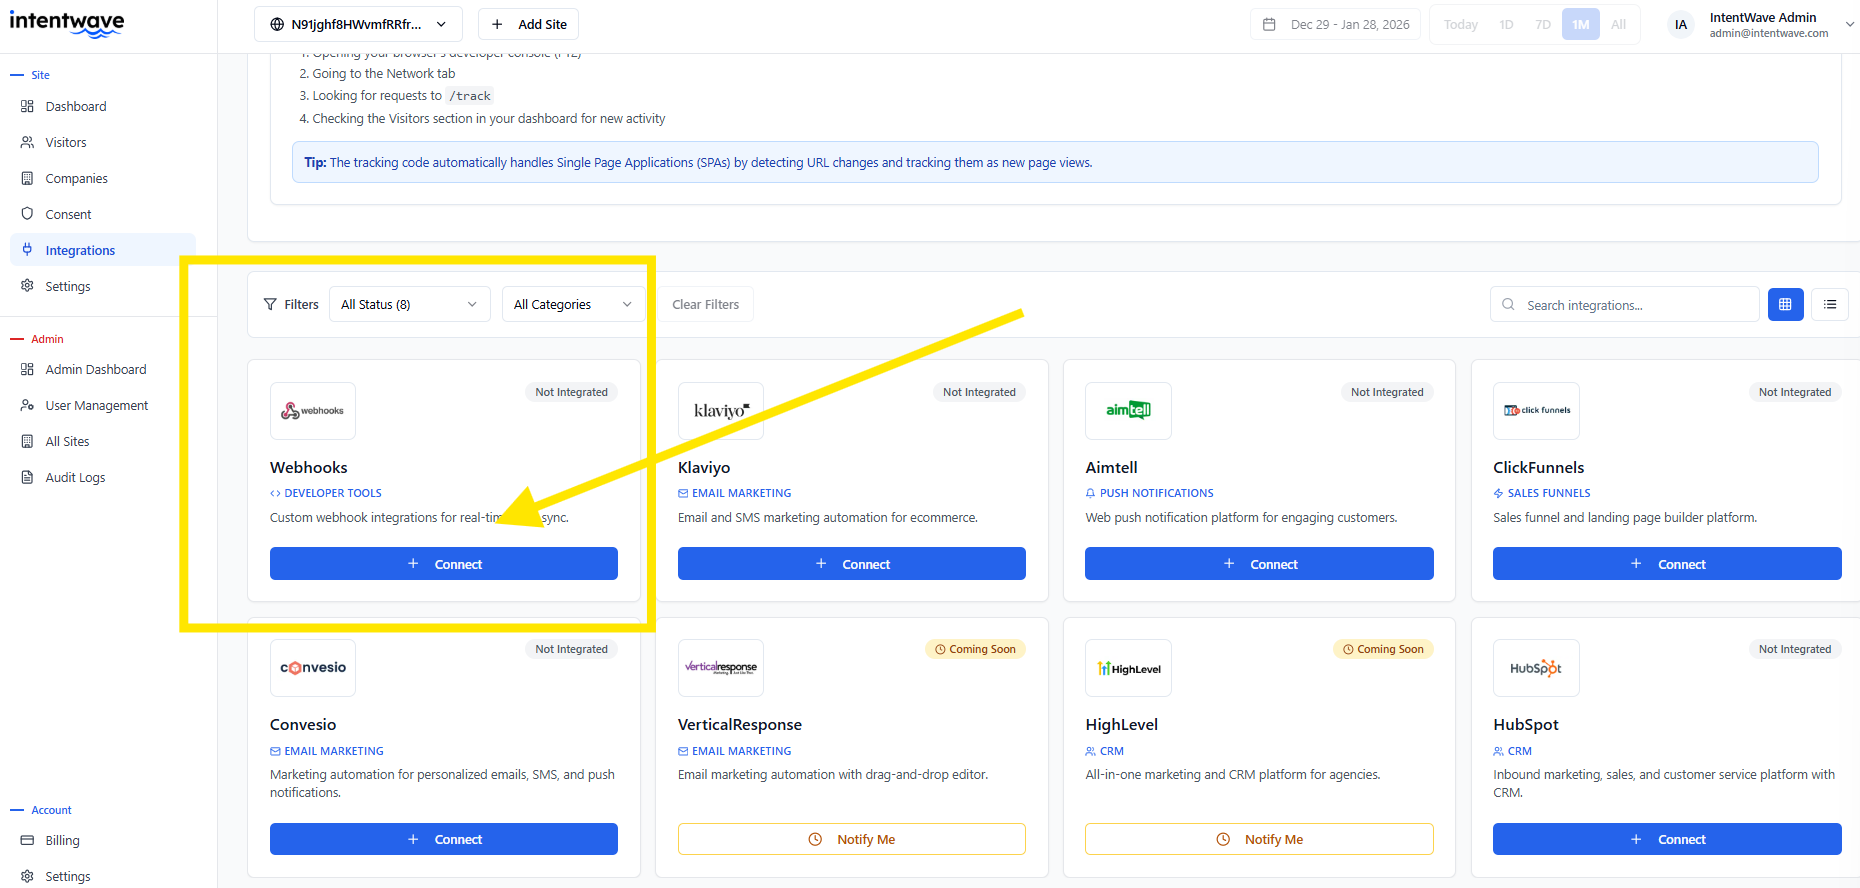Screen dimensions: 1860x888
Task: Click the HubSpot logo icon
Action: [x=1536, y=668]
